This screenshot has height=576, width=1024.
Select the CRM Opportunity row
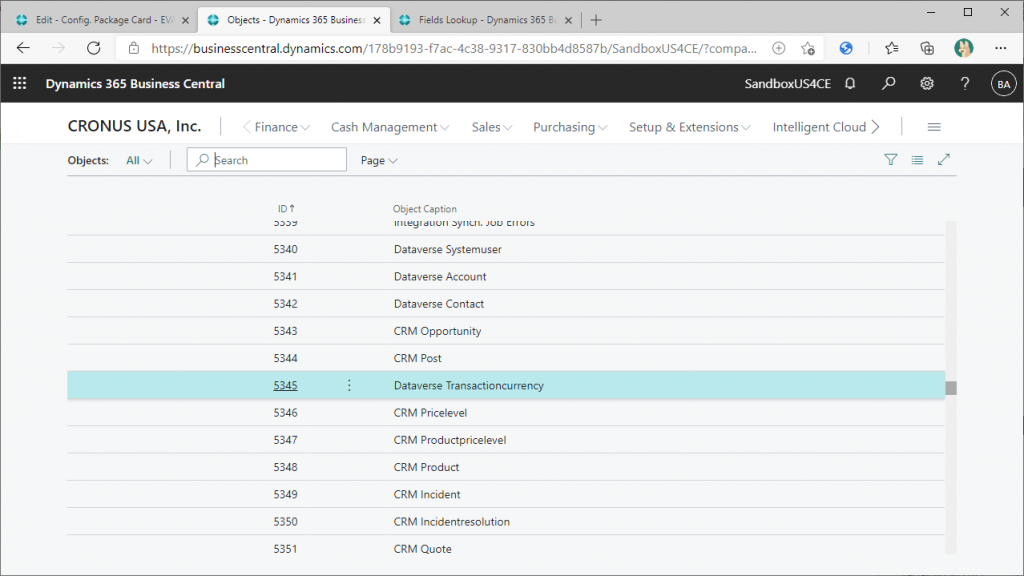(x=506, y=331)
